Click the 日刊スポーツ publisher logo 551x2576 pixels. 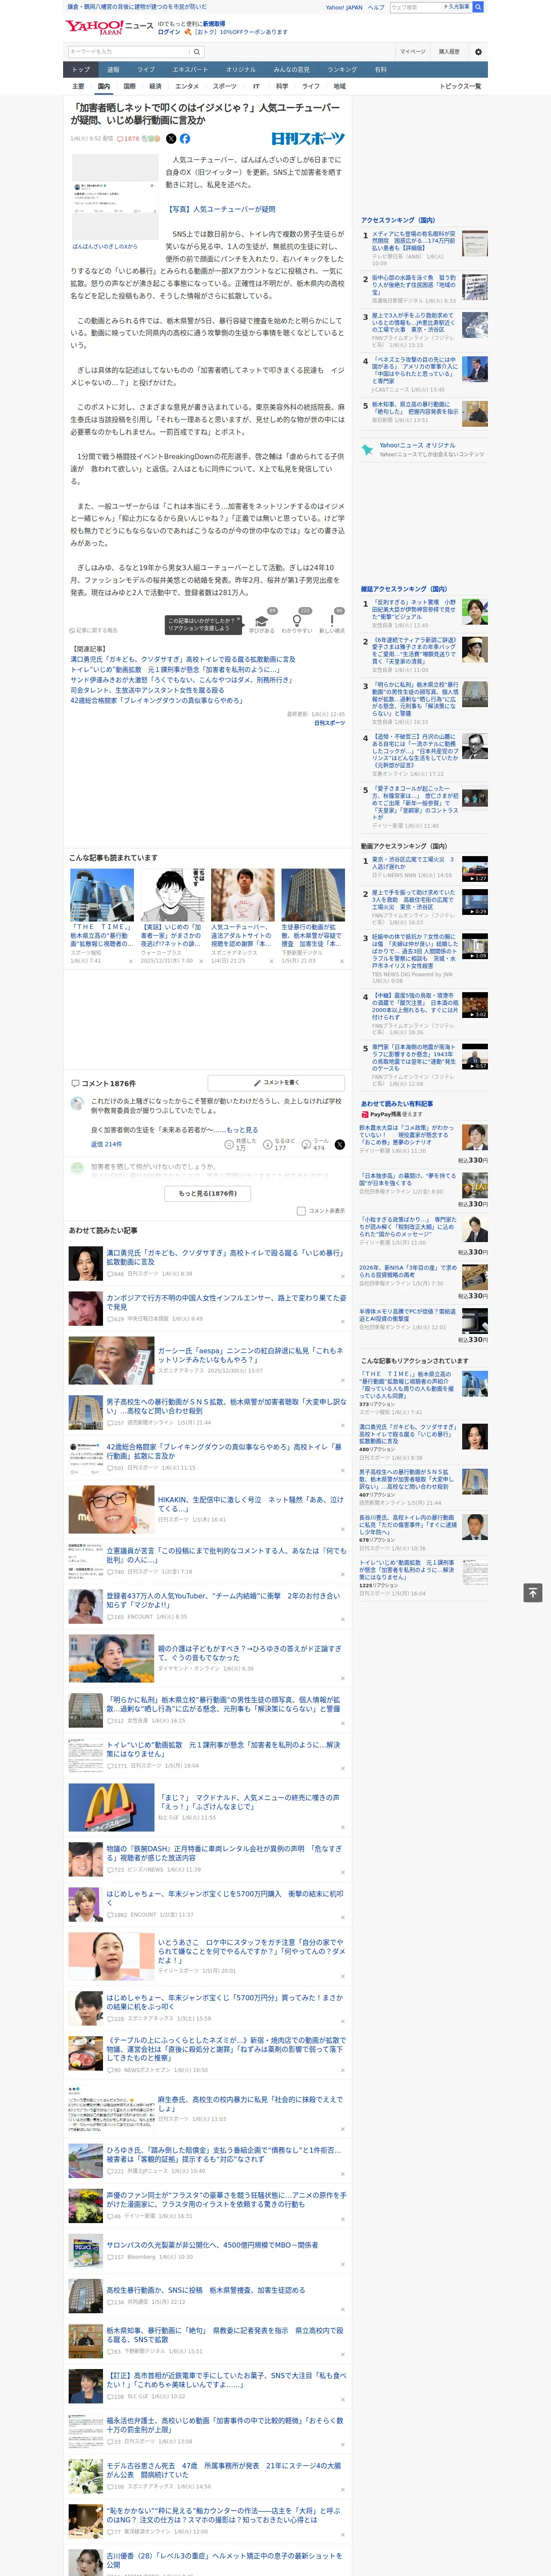point(308,139)
